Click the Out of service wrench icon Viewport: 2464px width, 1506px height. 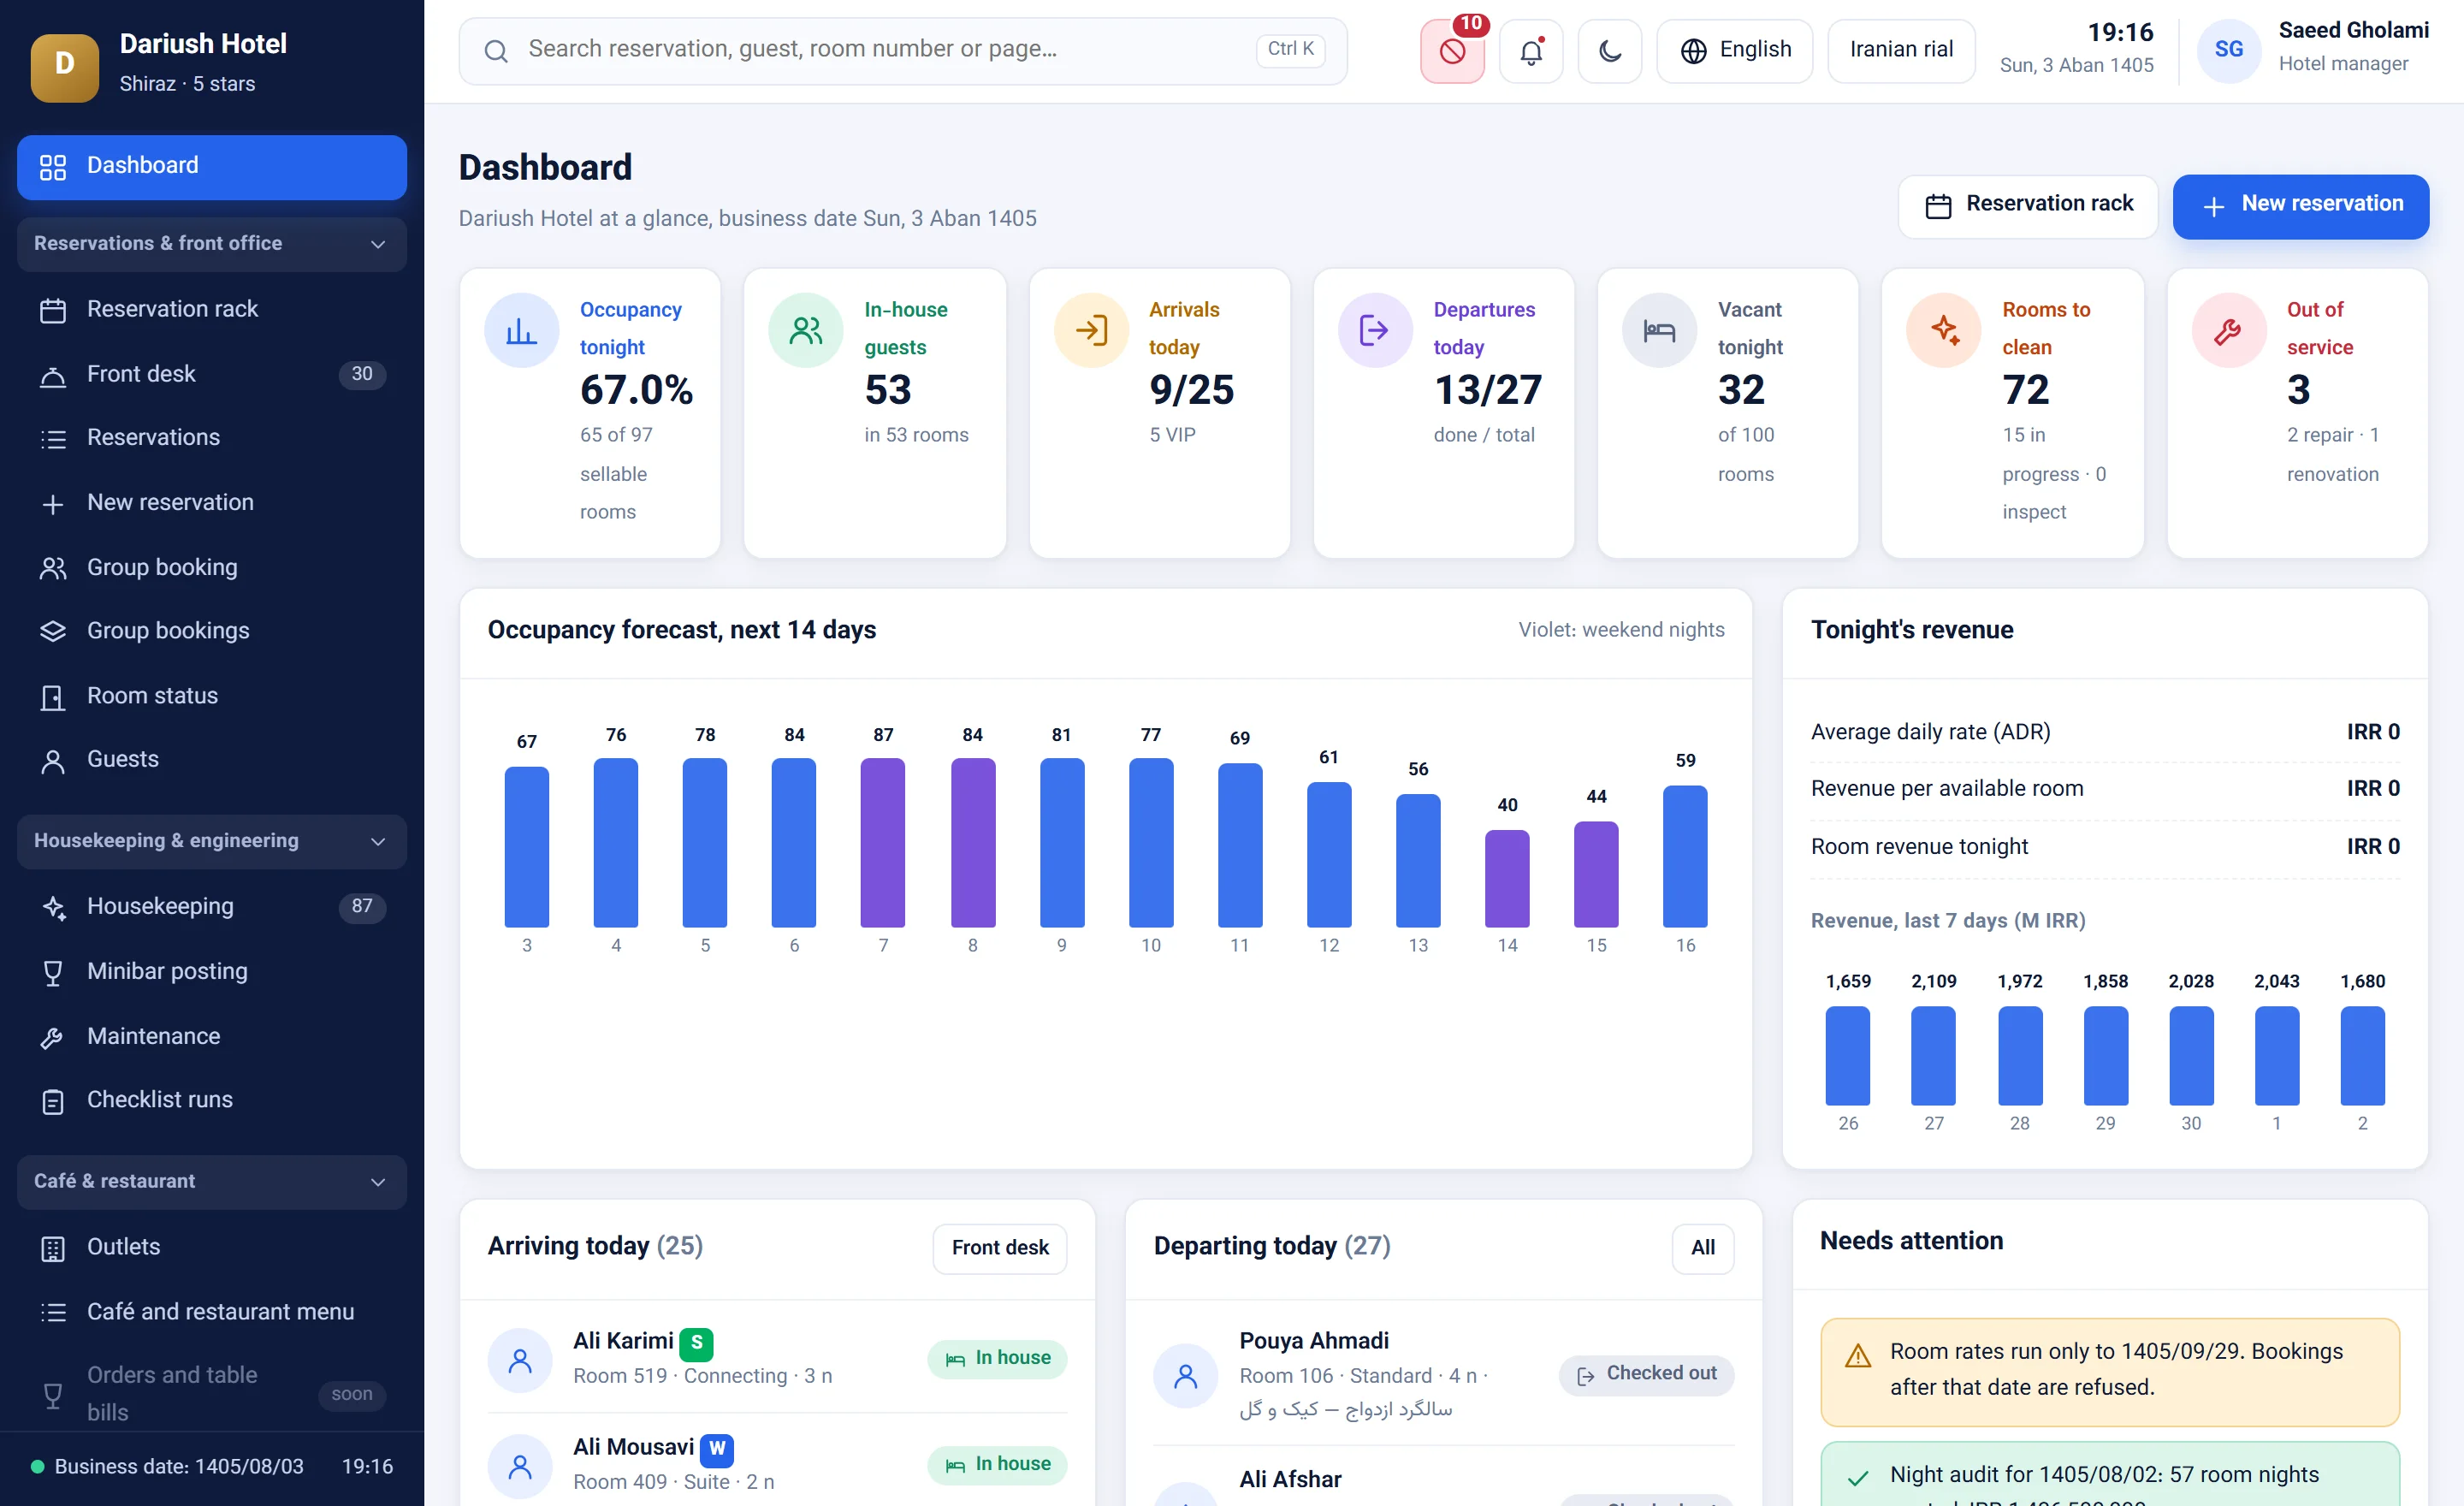[2228, 330]
